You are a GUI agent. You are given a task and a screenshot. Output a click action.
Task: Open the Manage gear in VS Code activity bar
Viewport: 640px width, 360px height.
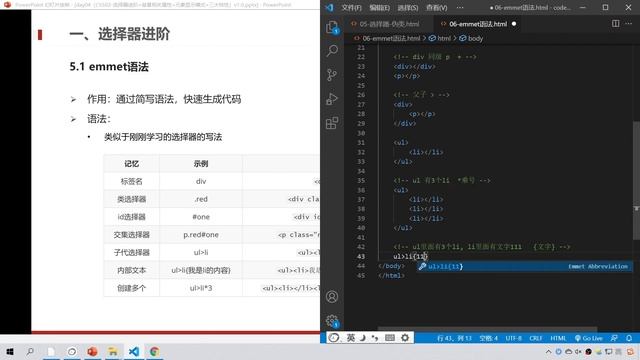click(x=332, y=321)
